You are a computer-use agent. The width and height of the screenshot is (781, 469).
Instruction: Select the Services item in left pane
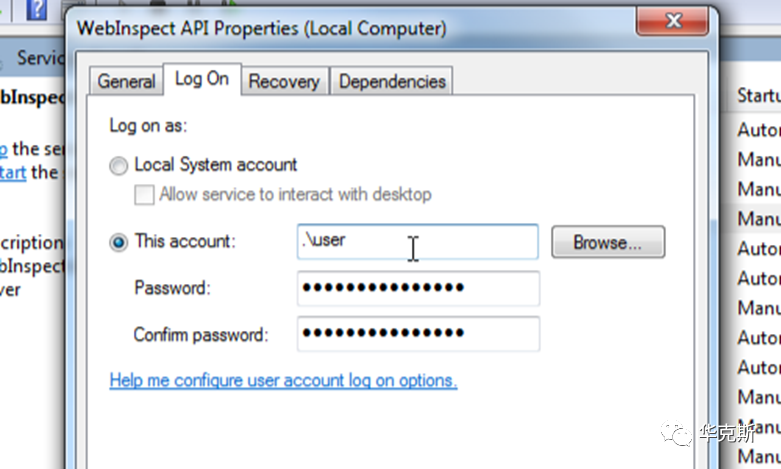tap(40, 58)
